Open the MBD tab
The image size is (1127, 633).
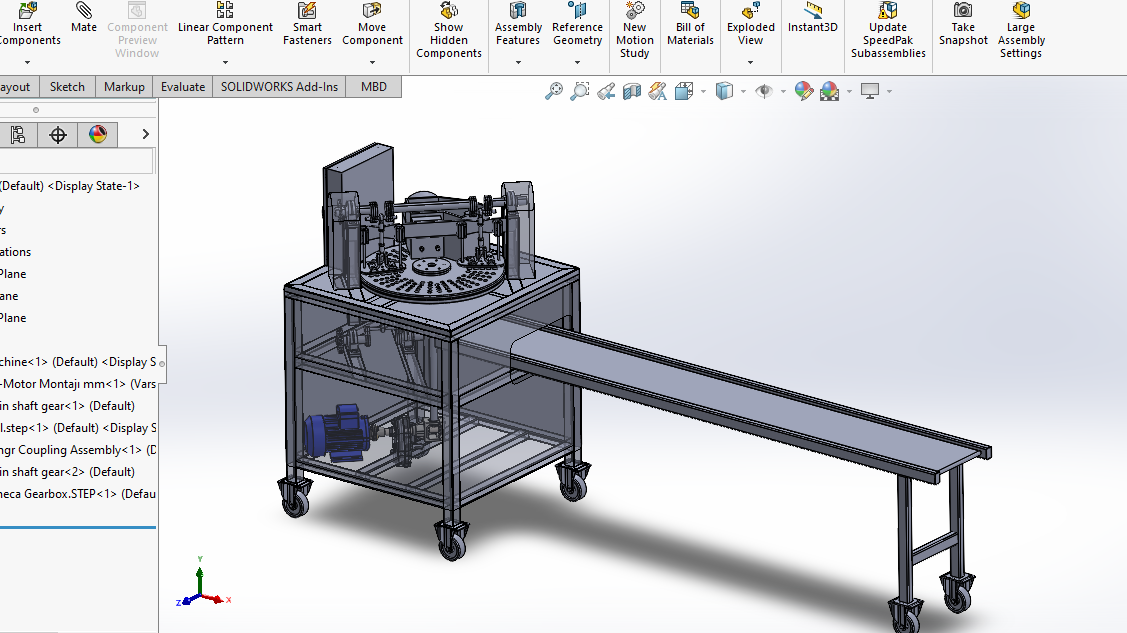coord(374,86)
